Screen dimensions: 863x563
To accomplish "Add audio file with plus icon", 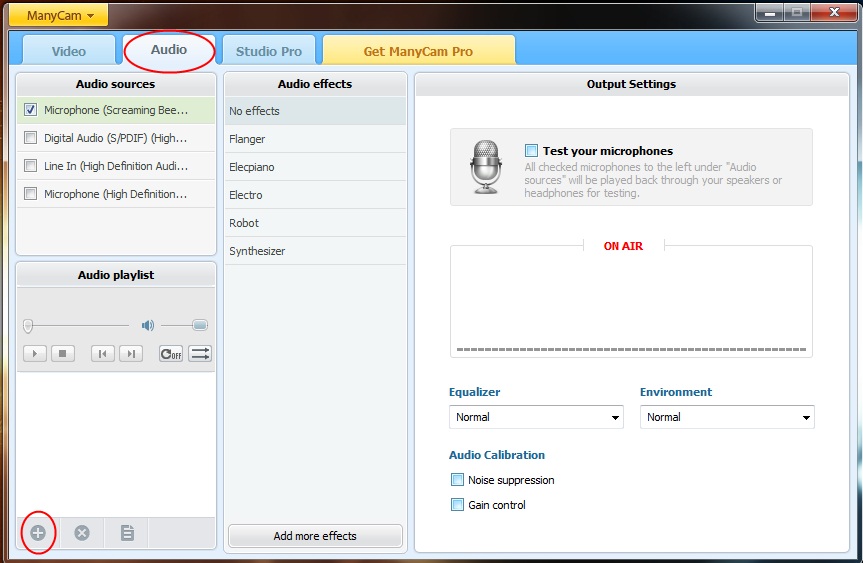I will pyautogui.click(x=38, y=533).
